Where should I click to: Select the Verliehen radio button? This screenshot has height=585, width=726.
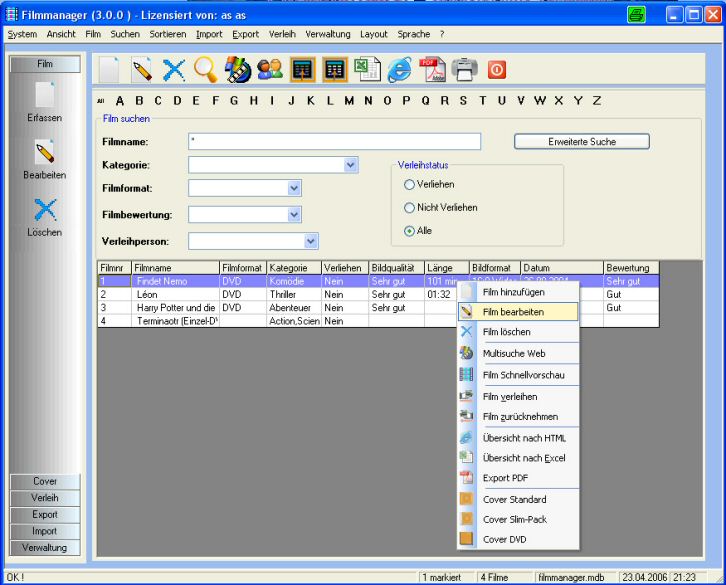pyautogui.click(x=409, y=185)
